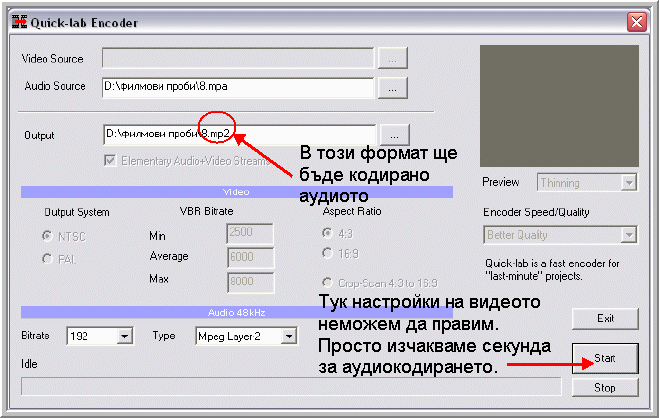
Task: Click the Audio 48kHz section header
Action: click(237, 313)
